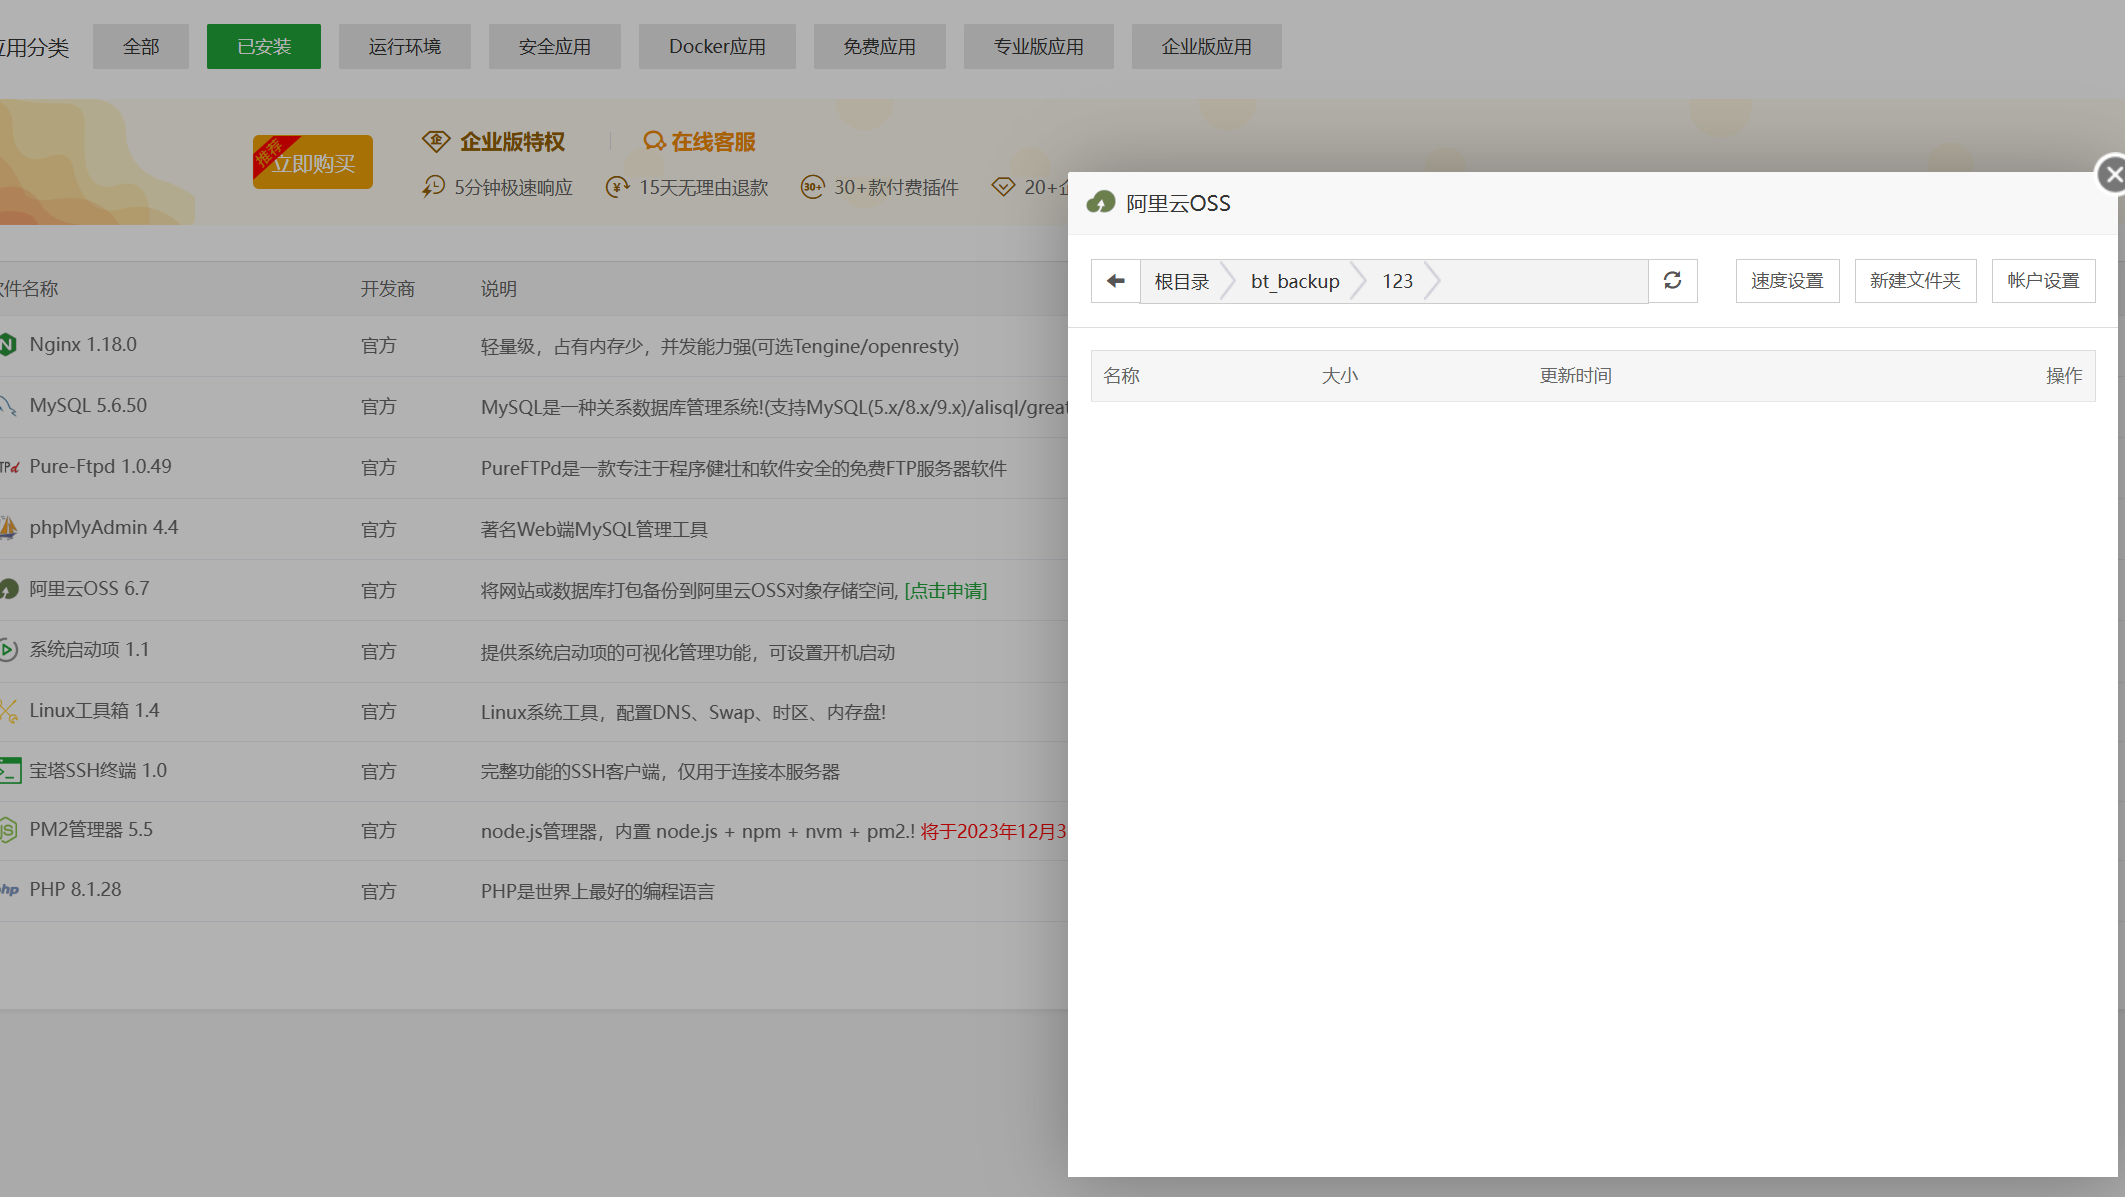Image resolution: width=2125 pixels, height=1197 pixels.
Task: Click the 企业版特权 label
Action: (513, 142)
